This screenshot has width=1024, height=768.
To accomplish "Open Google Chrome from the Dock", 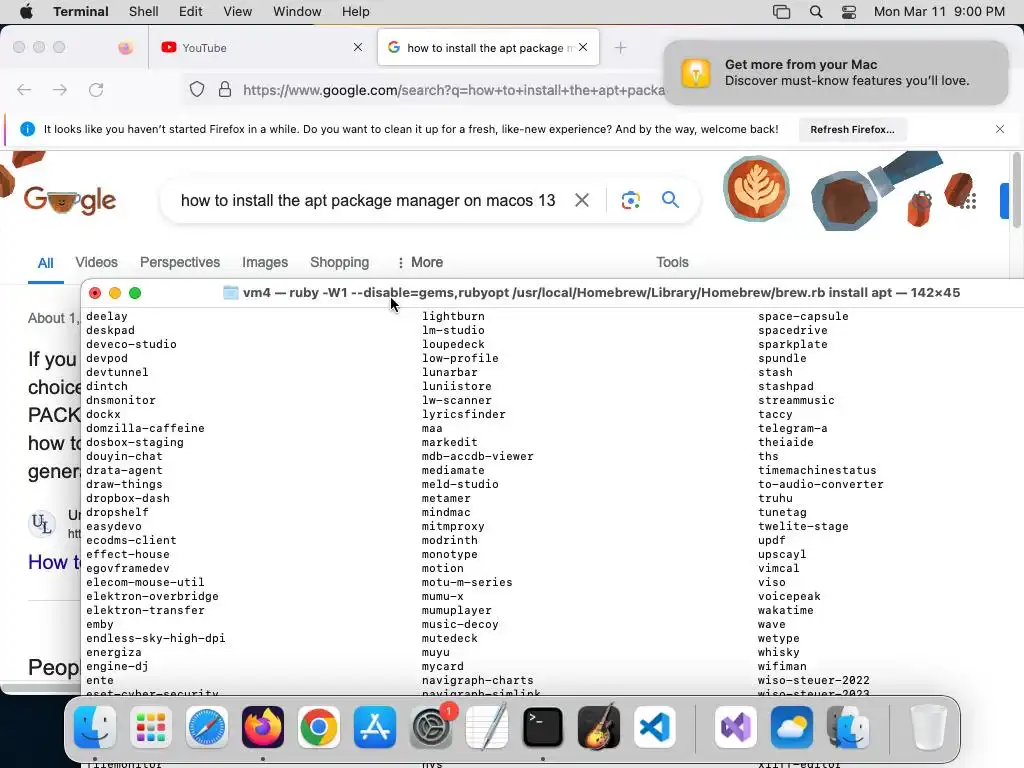I will tap(319, 727).
